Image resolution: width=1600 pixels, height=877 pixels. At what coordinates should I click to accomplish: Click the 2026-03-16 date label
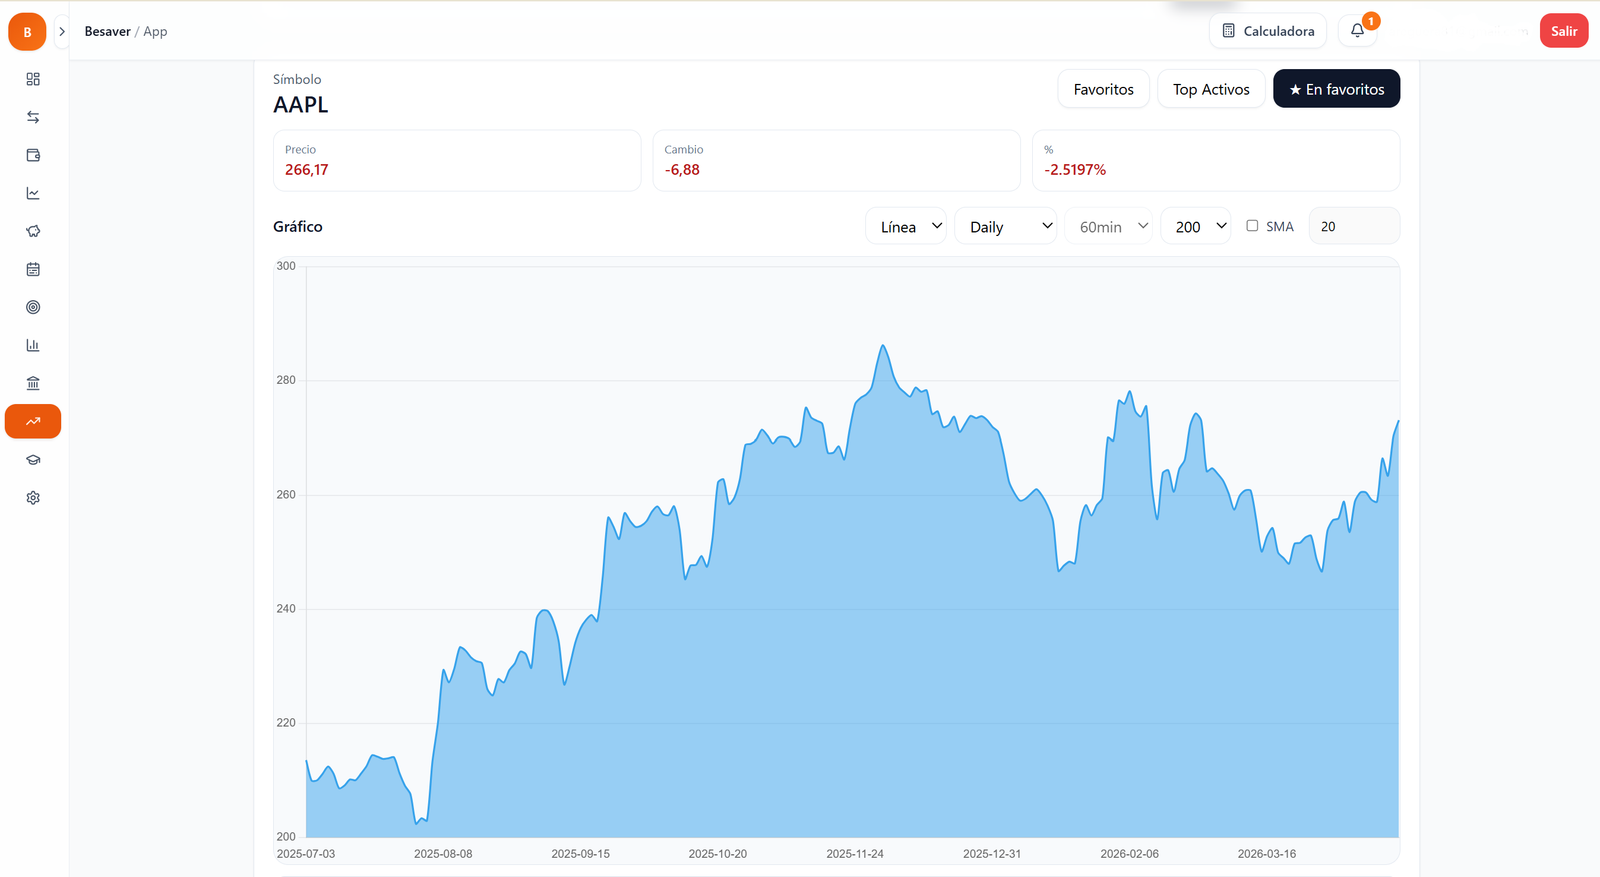click(x=1267, y=854)
